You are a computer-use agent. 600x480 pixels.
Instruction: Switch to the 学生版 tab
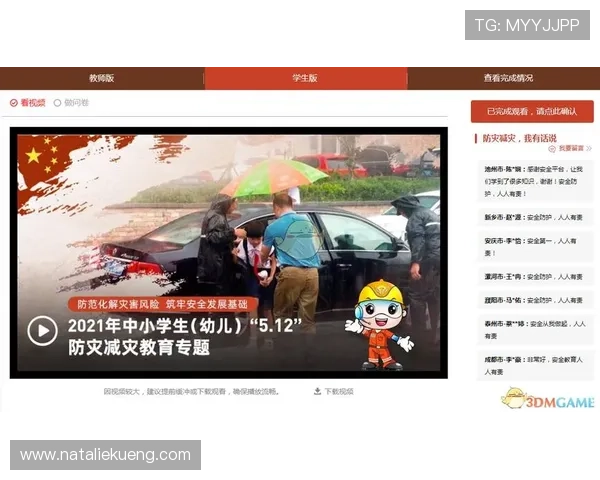coord(306,78)
